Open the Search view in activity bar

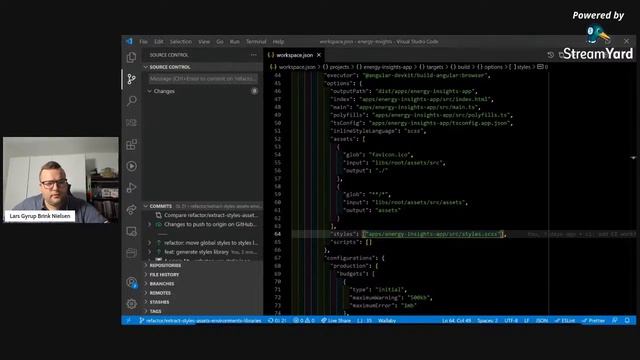pyautogui.click(x=131, y=100)
